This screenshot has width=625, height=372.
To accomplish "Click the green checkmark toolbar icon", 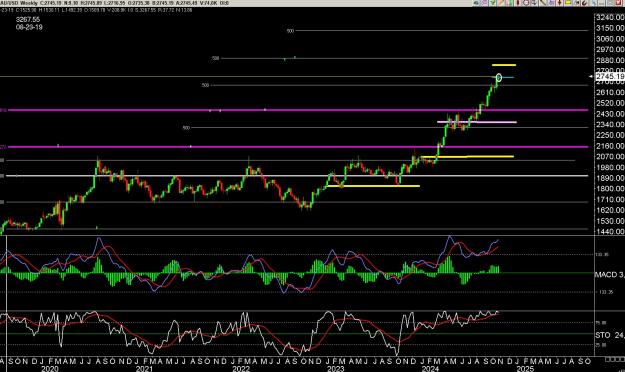I will click(493, 2).
